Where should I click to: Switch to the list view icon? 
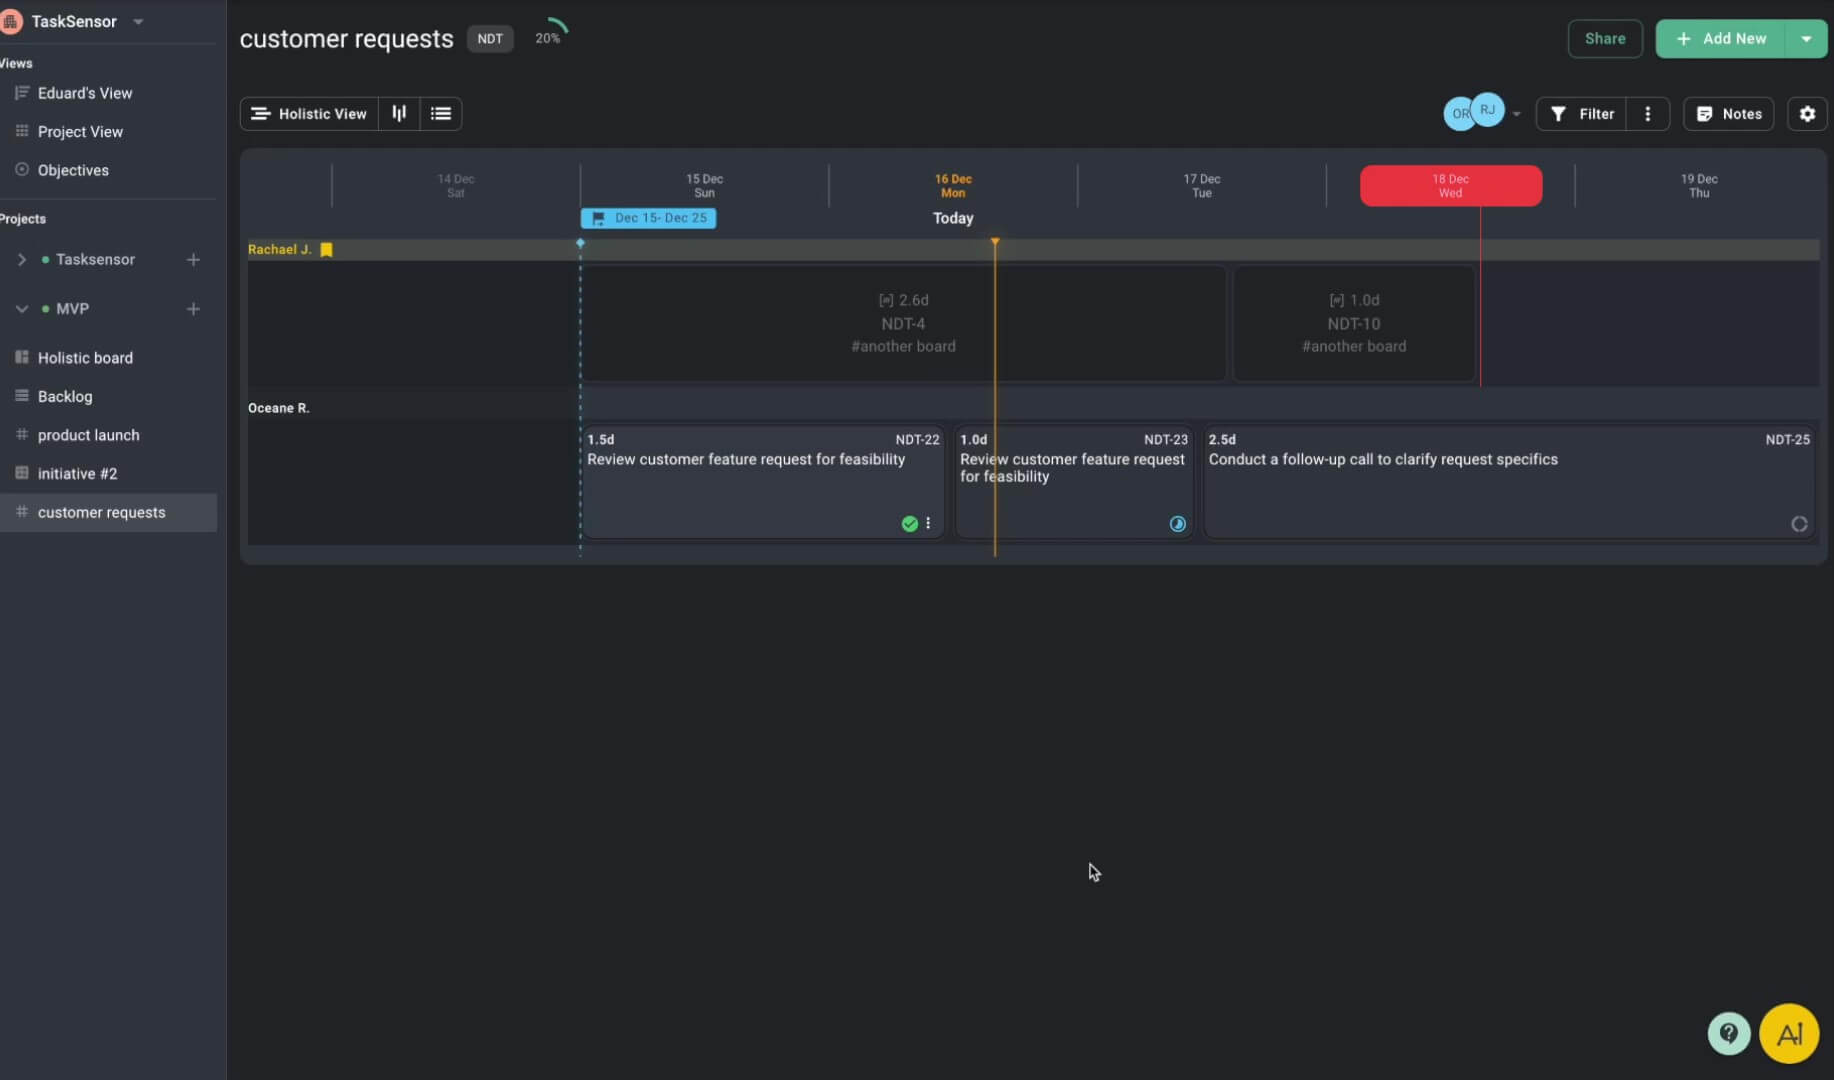point(441,114)
